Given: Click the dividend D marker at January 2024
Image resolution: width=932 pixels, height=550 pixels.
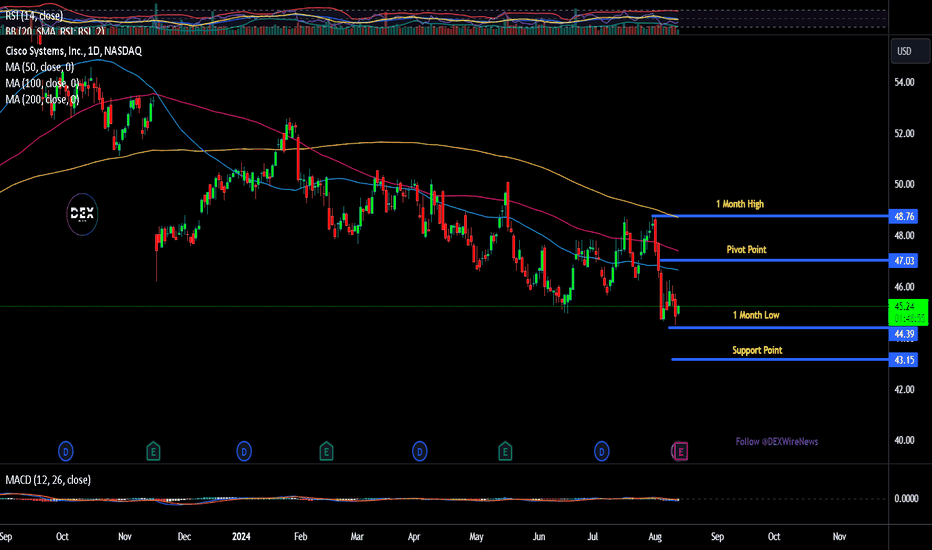Looking at the screenshot, I should click(x=244, y=452).
